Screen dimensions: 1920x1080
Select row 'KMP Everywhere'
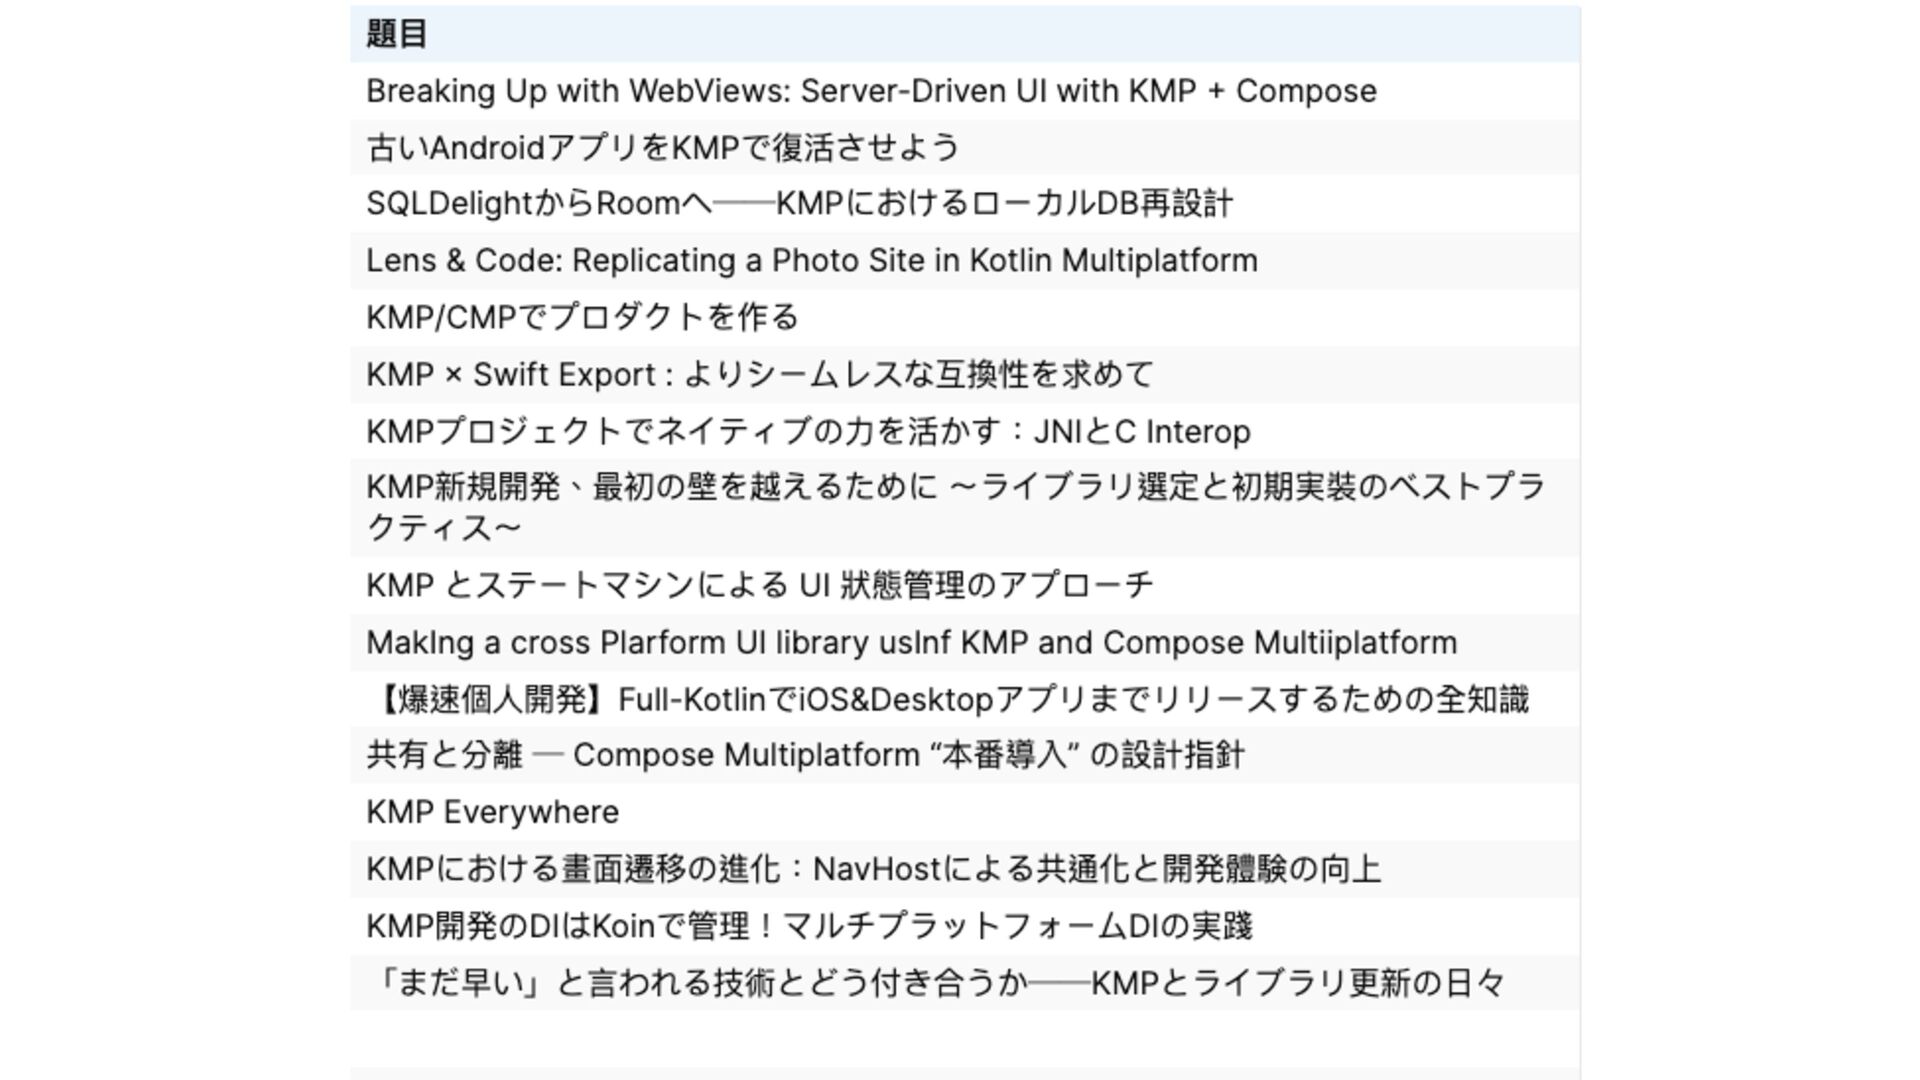point(965,812)
